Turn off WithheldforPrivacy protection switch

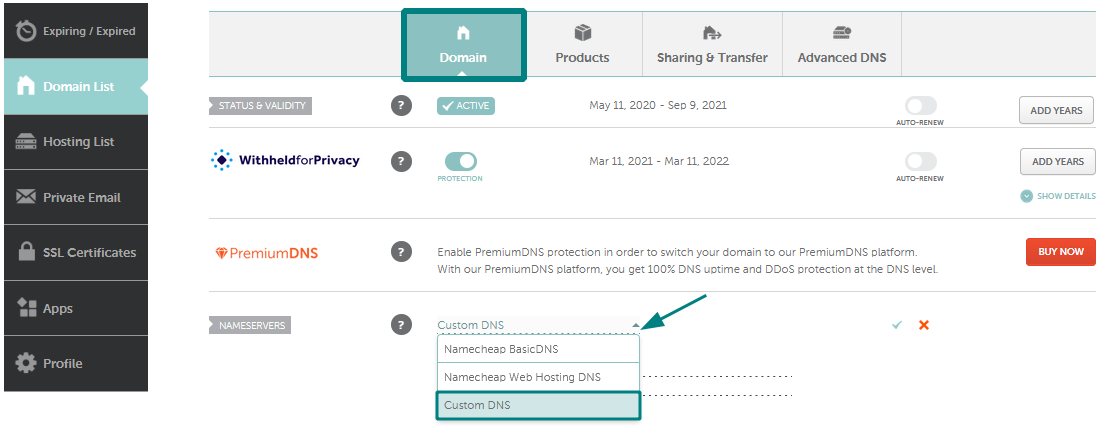point(460,161)
